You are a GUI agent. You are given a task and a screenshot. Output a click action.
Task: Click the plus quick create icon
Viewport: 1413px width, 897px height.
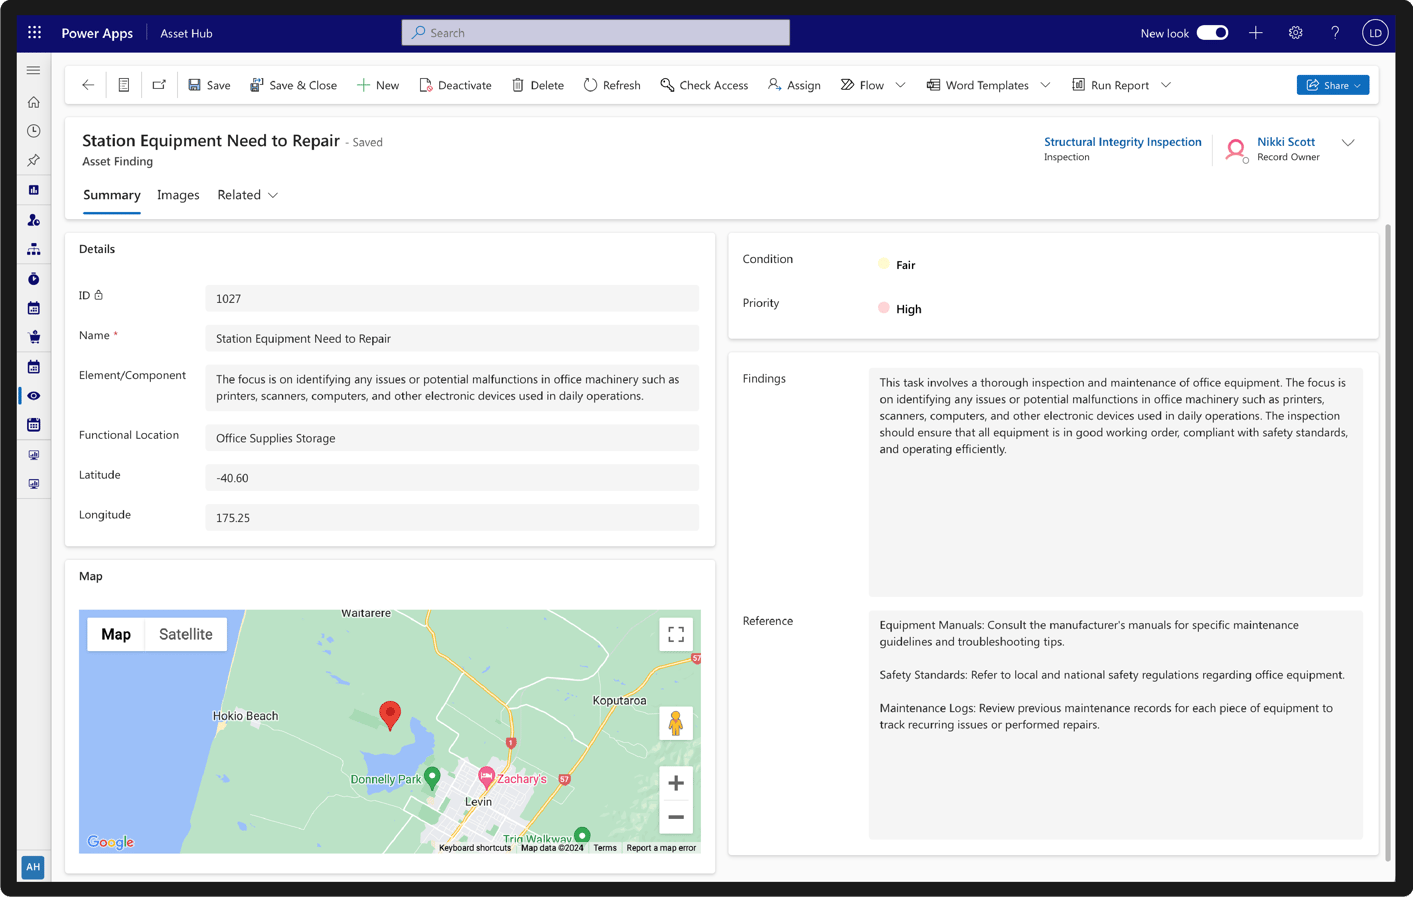(x=1256, y=33)
